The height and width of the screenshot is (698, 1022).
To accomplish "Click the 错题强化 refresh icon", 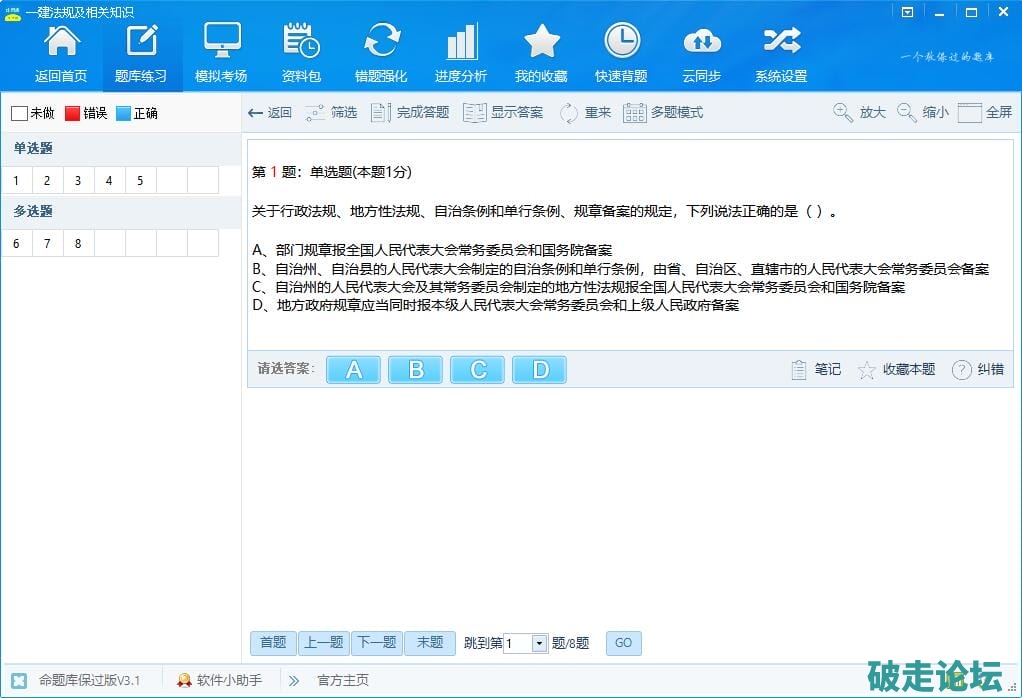I will point(381,43).
